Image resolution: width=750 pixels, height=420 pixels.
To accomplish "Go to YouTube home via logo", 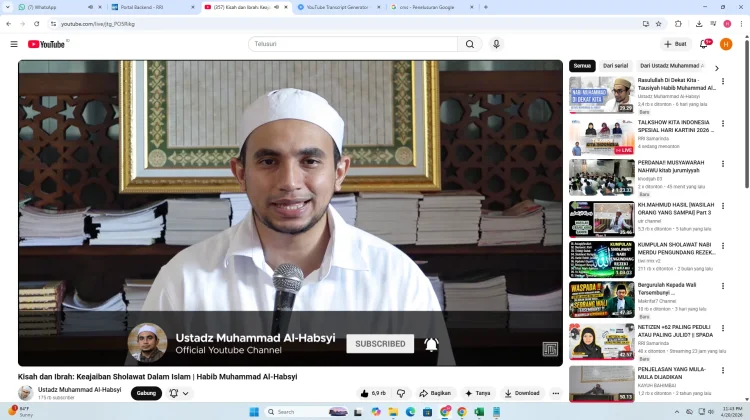I will (46, 44).
